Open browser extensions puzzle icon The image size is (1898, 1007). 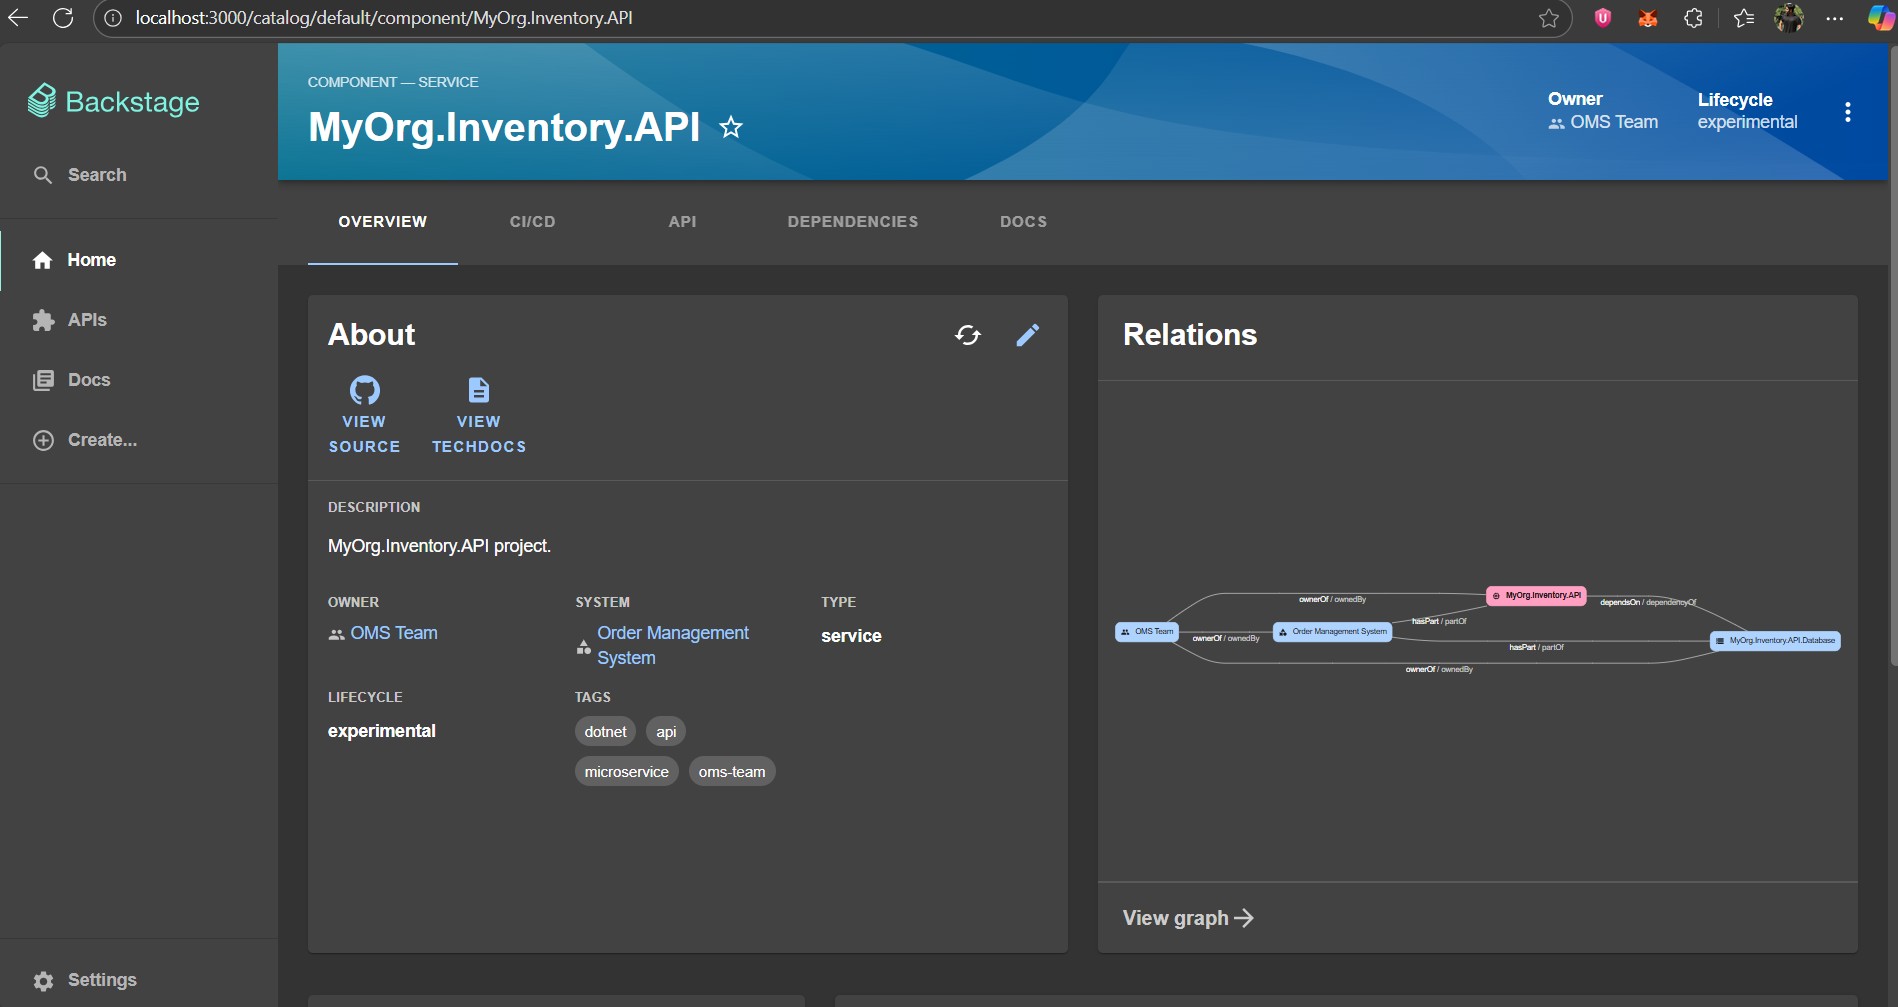pos(1693,18)
